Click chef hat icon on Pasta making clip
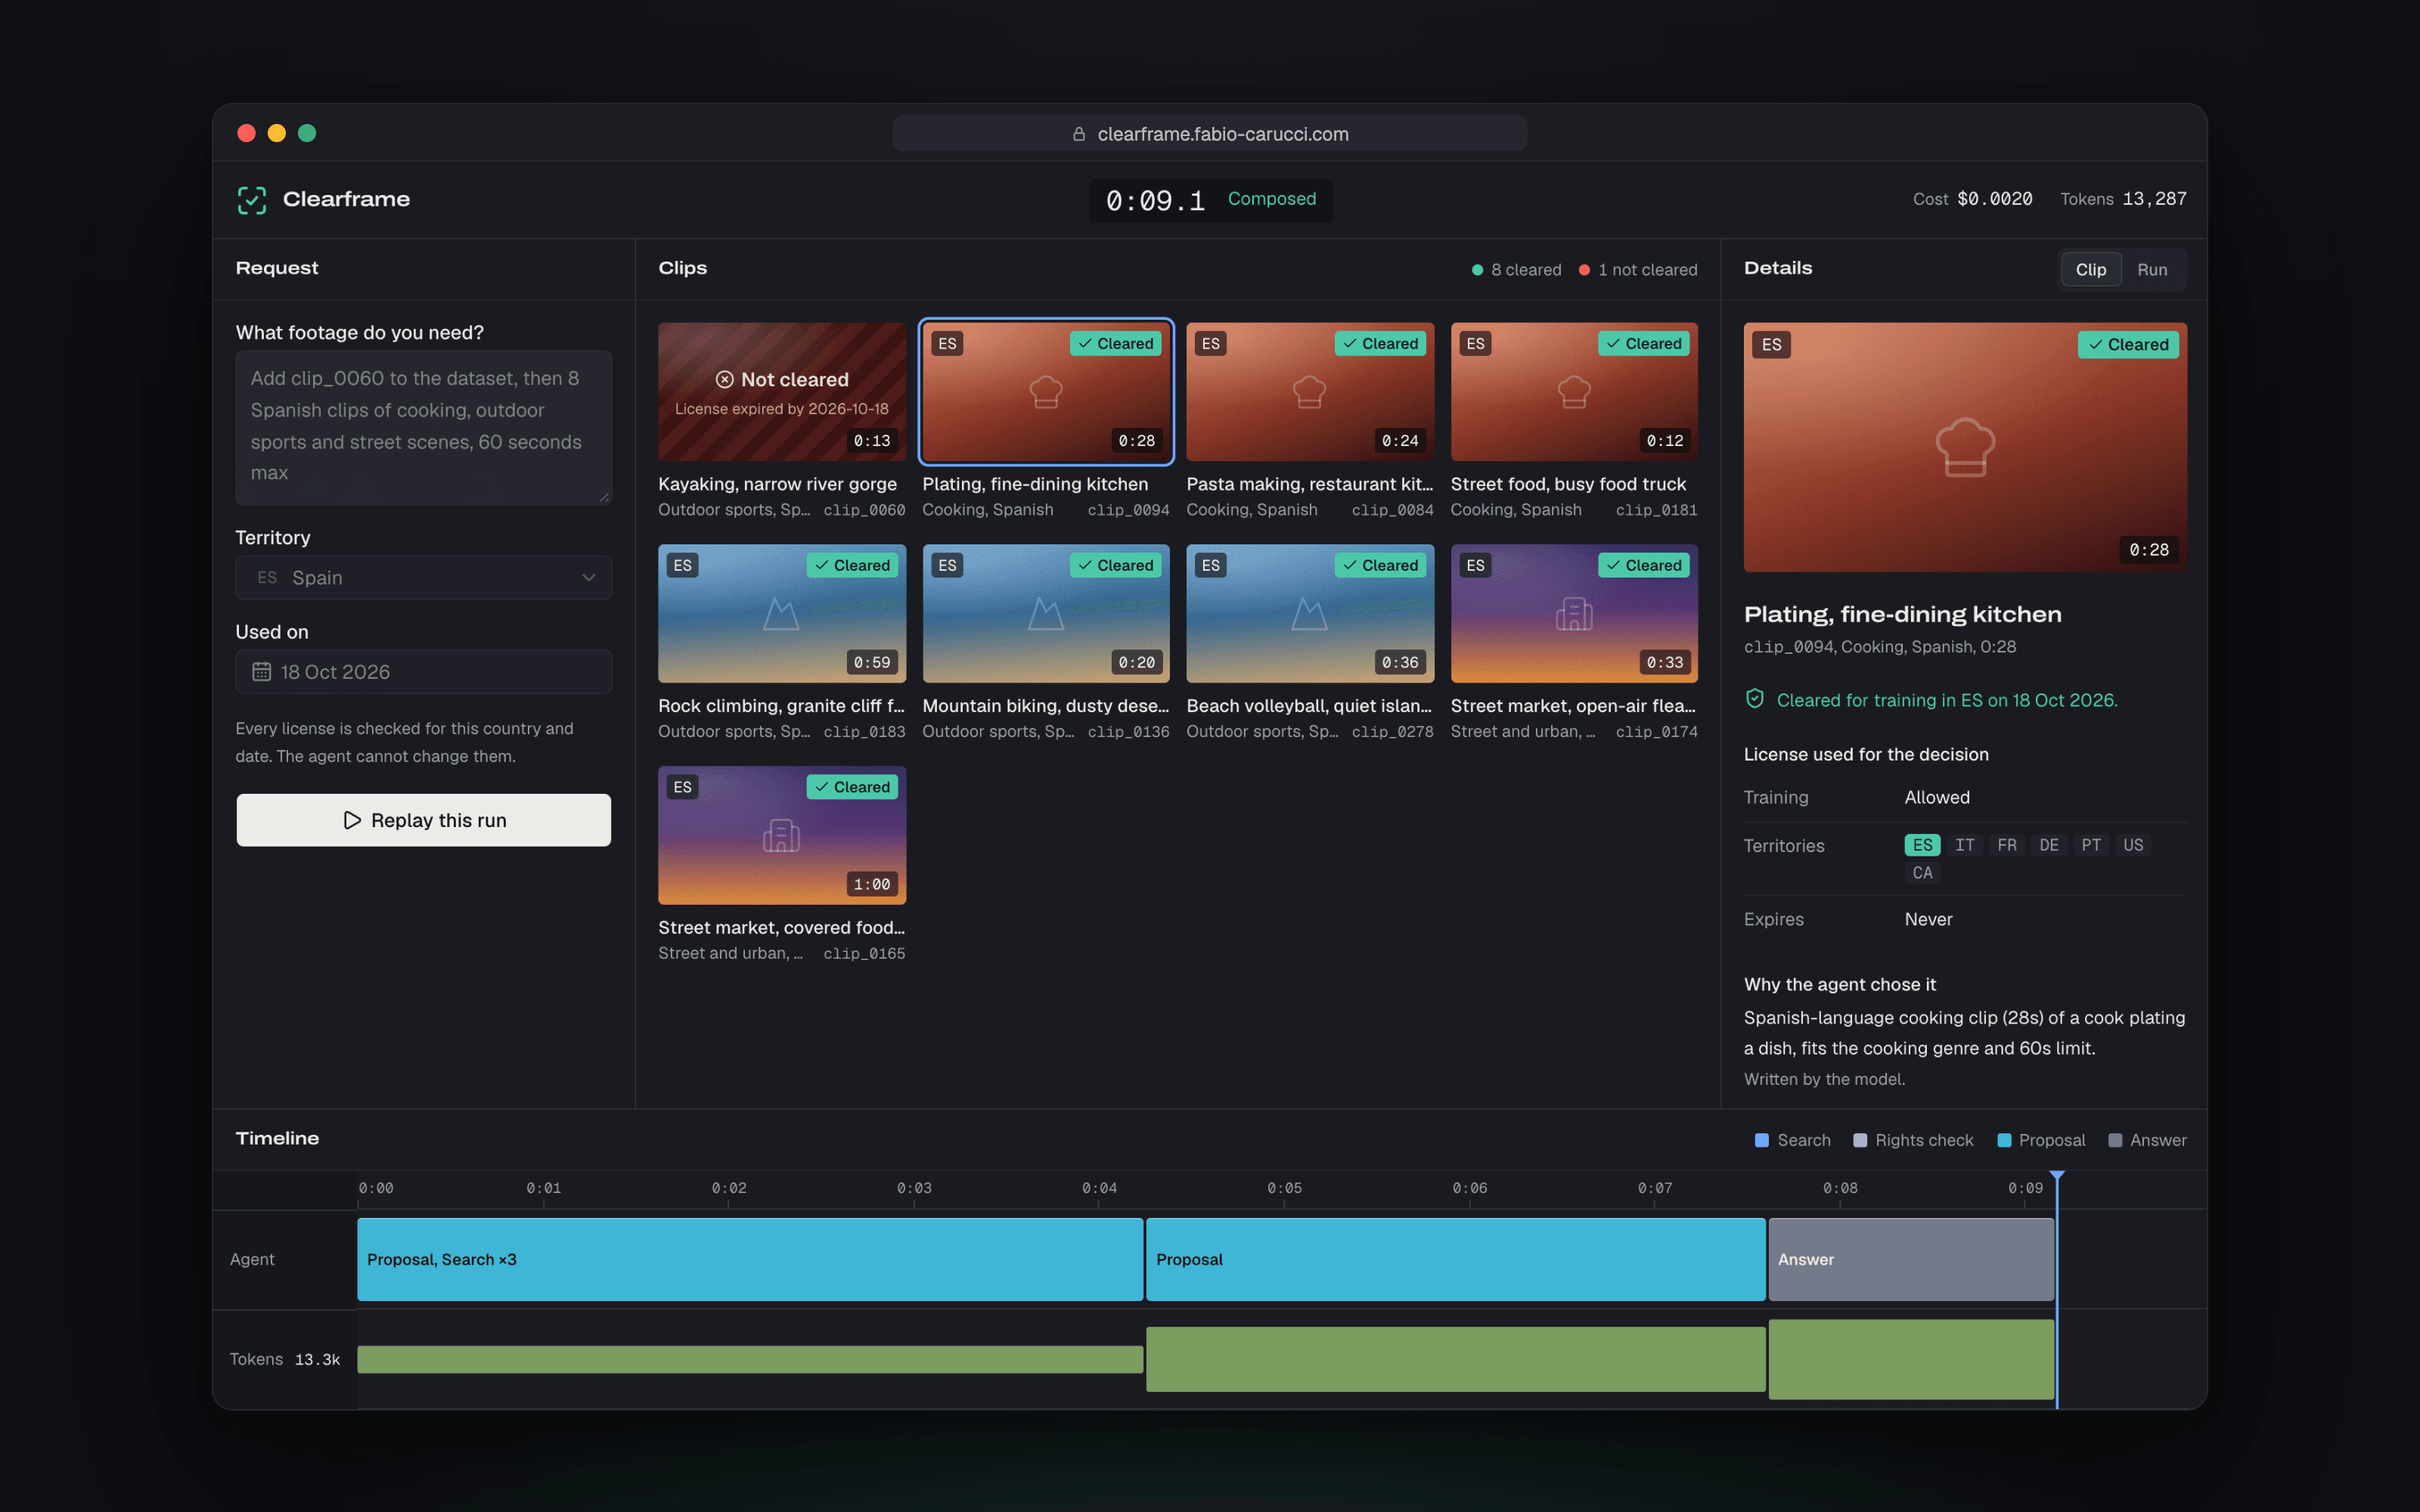 point(1310,392)
